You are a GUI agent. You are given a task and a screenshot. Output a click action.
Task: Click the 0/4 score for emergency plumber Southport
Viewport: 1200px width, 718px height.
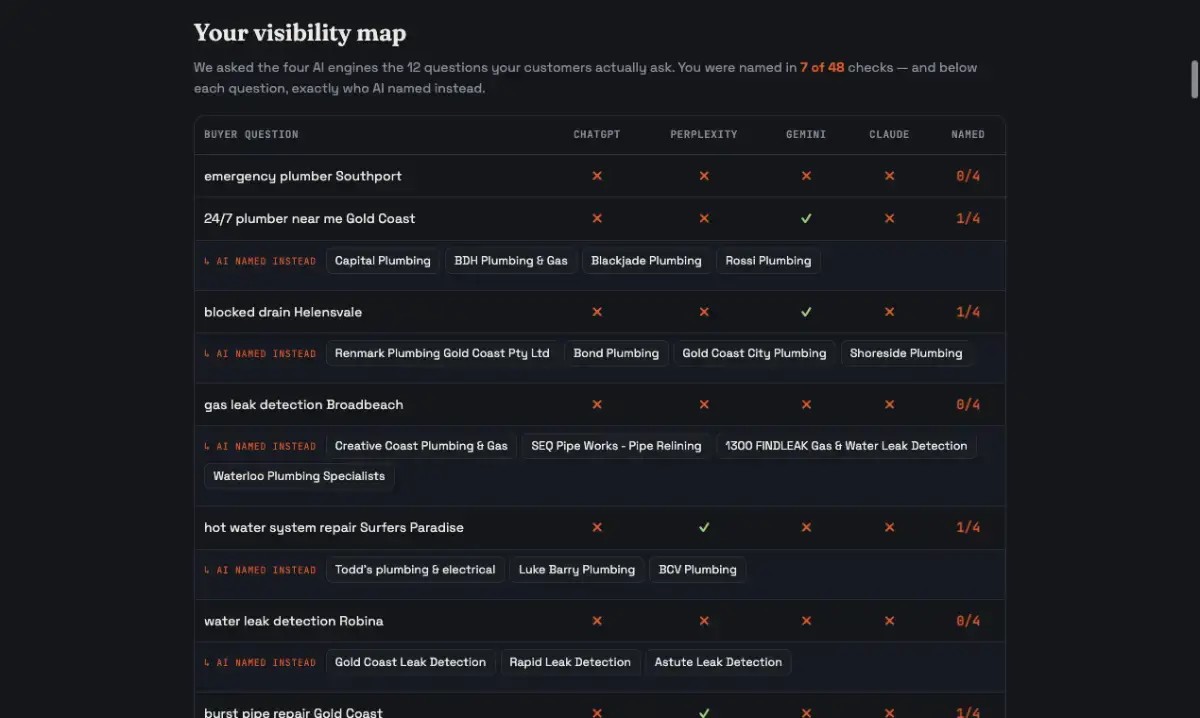[968, 176]
